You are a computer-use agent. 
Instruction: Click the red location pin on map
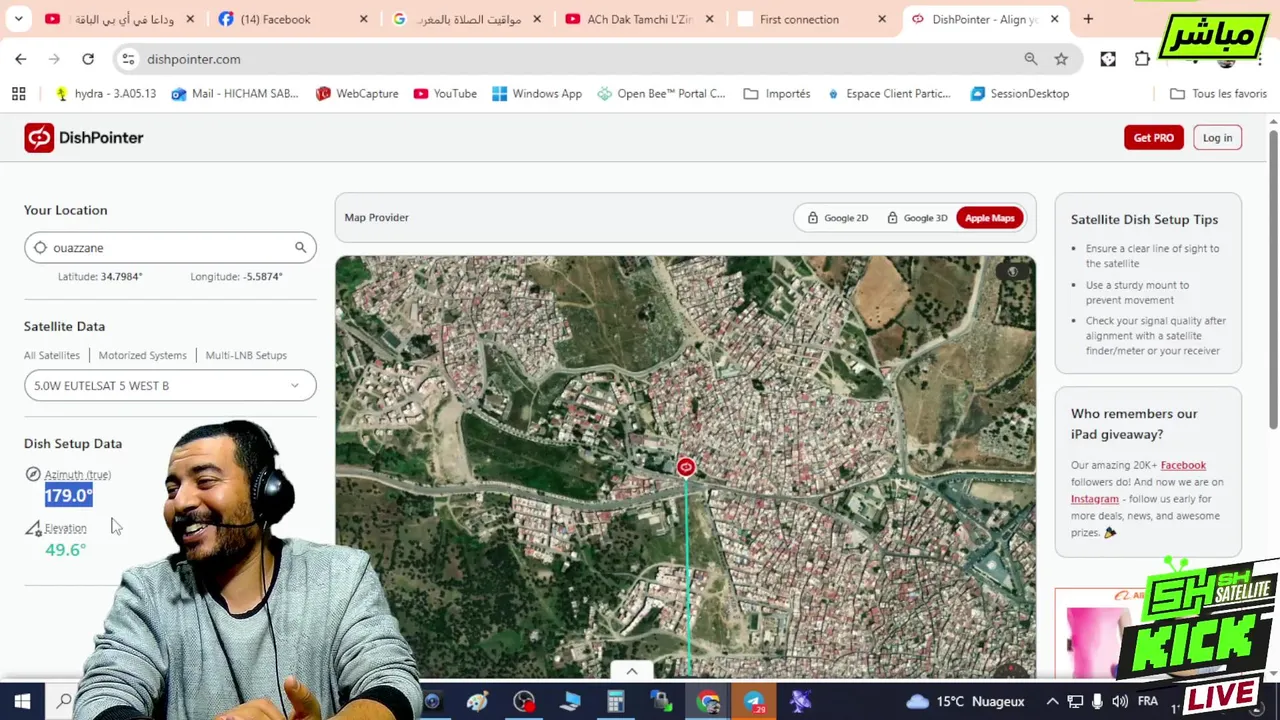point(685,467)
